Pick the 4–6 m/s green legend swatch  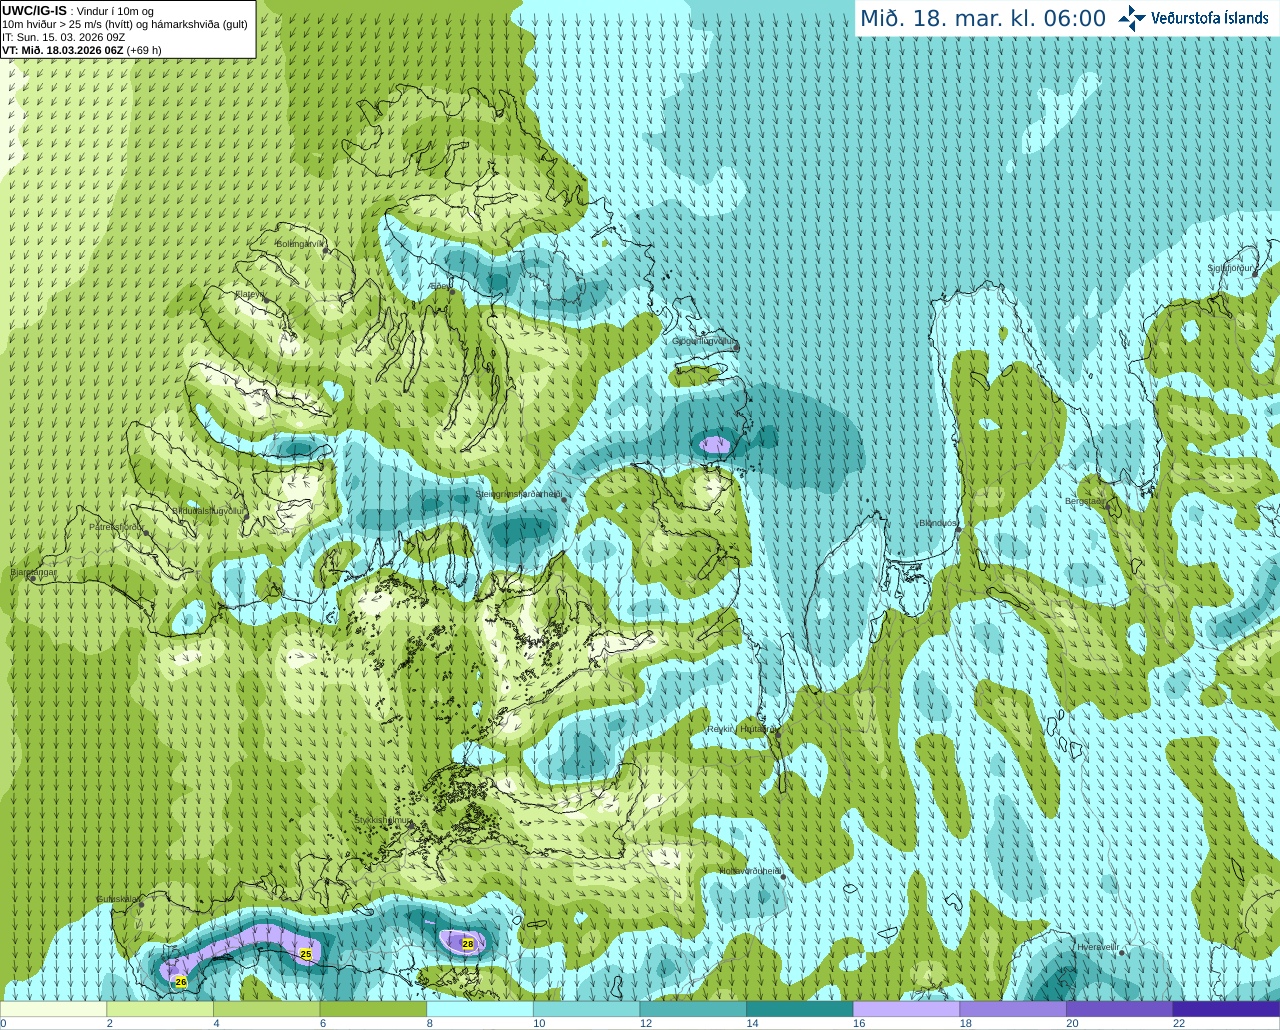[266, 1009]
